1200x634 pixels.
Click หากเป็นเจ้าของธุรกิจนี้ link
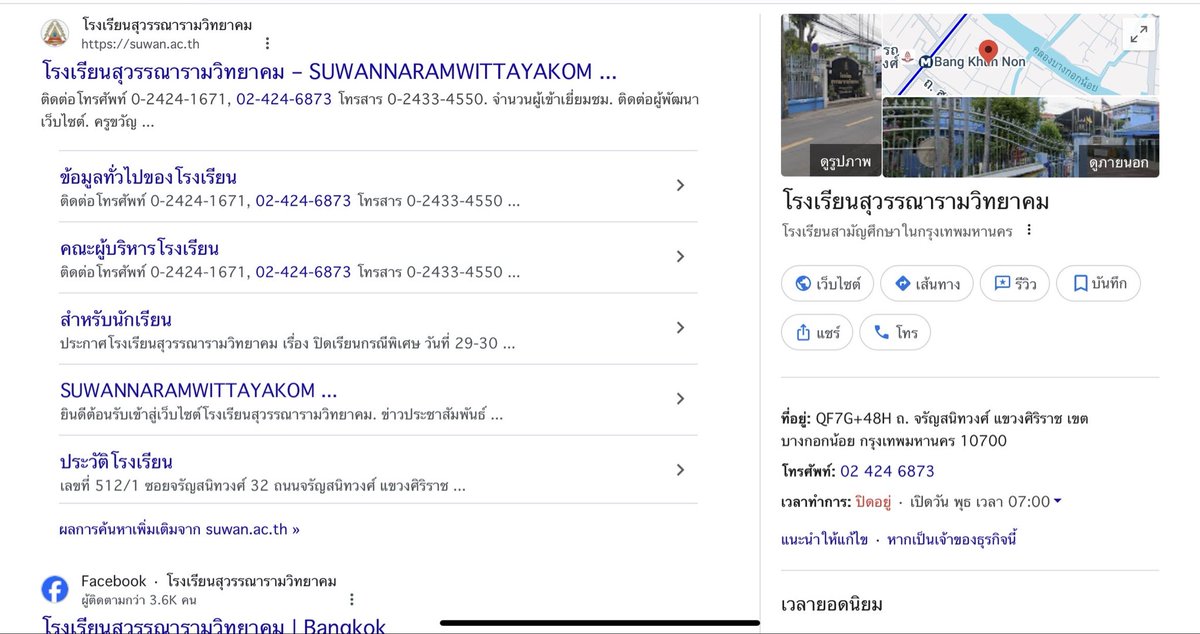[x=952, y=540]
